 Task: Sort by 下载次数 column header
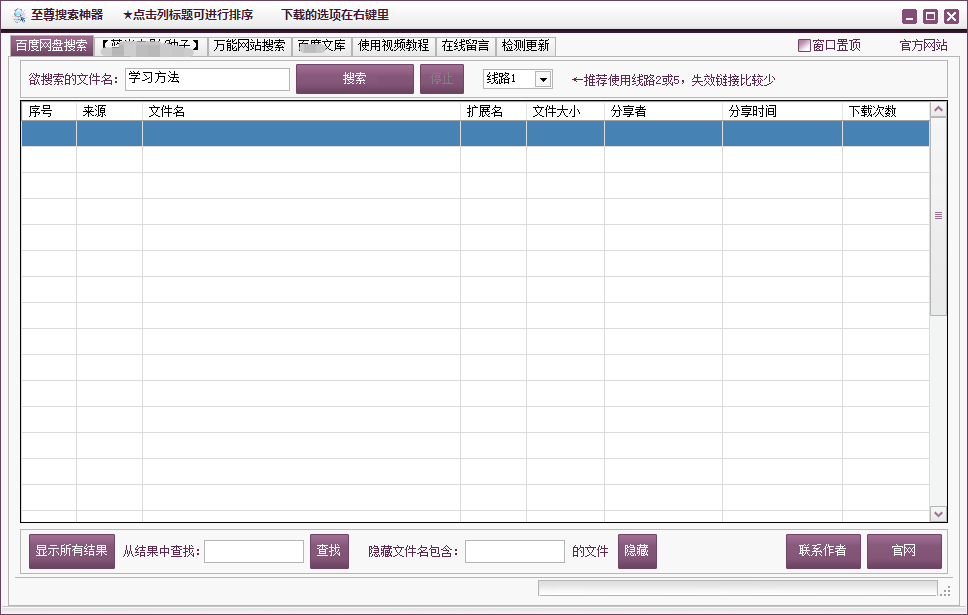pos(886,111)
